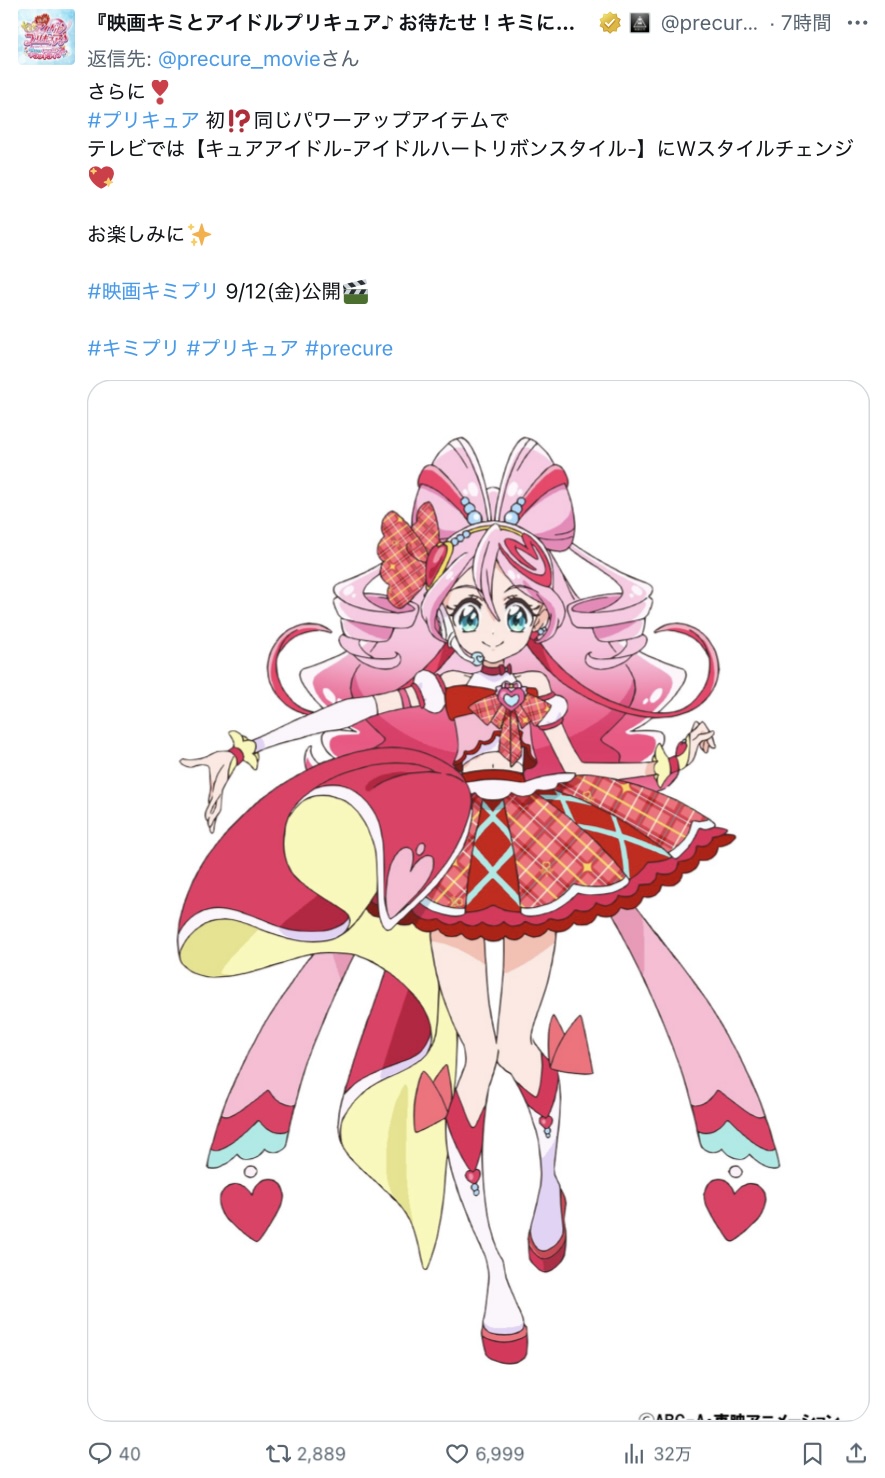Image resolution: width=885 pixels, height=1478 pixels.
Task: Open #プリキュア hashtag between #キミプリ and #precure
Action: coord(242,348)
